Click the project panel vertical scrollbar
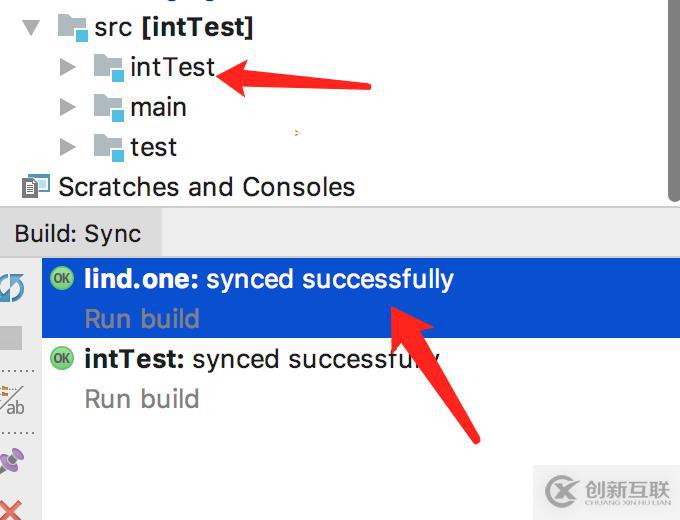This screenshot has width=680, height=520. click(674, 100)
